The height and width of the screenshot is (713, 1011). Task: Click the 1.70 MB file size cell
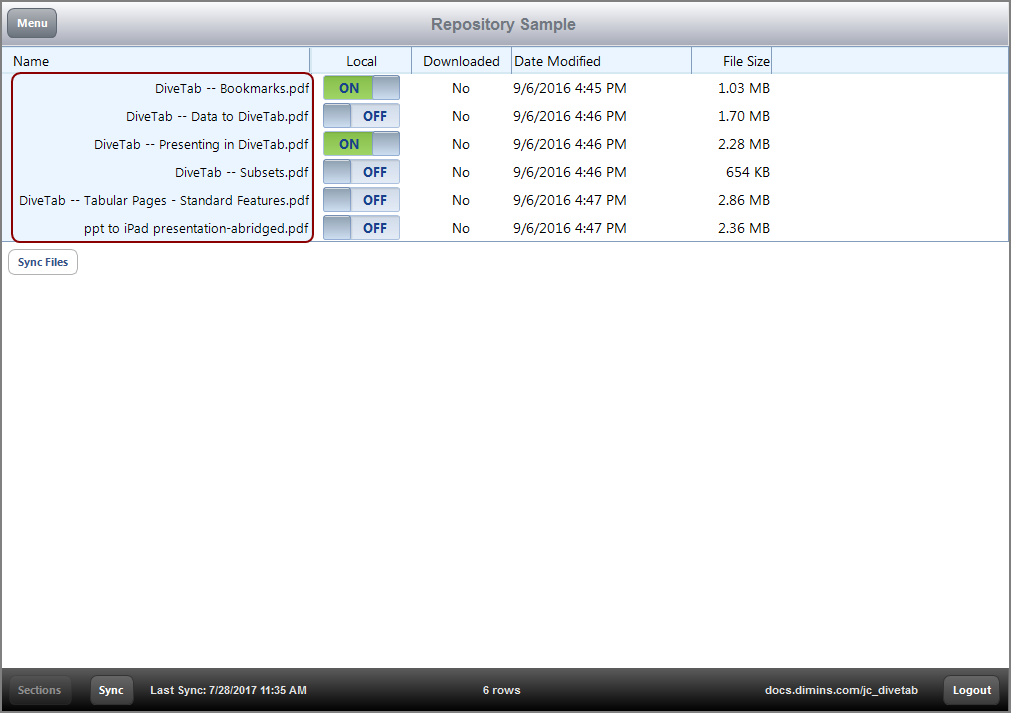click(744, 116)
